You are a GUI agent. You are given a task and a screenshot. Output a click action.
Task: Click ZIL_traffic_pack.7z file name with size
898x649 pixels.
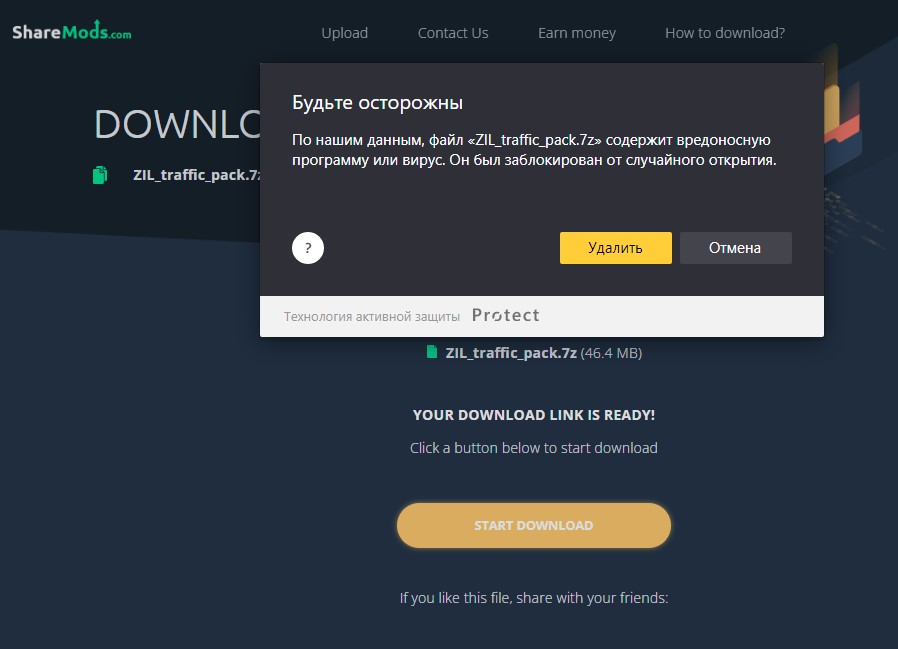point(543,353)
